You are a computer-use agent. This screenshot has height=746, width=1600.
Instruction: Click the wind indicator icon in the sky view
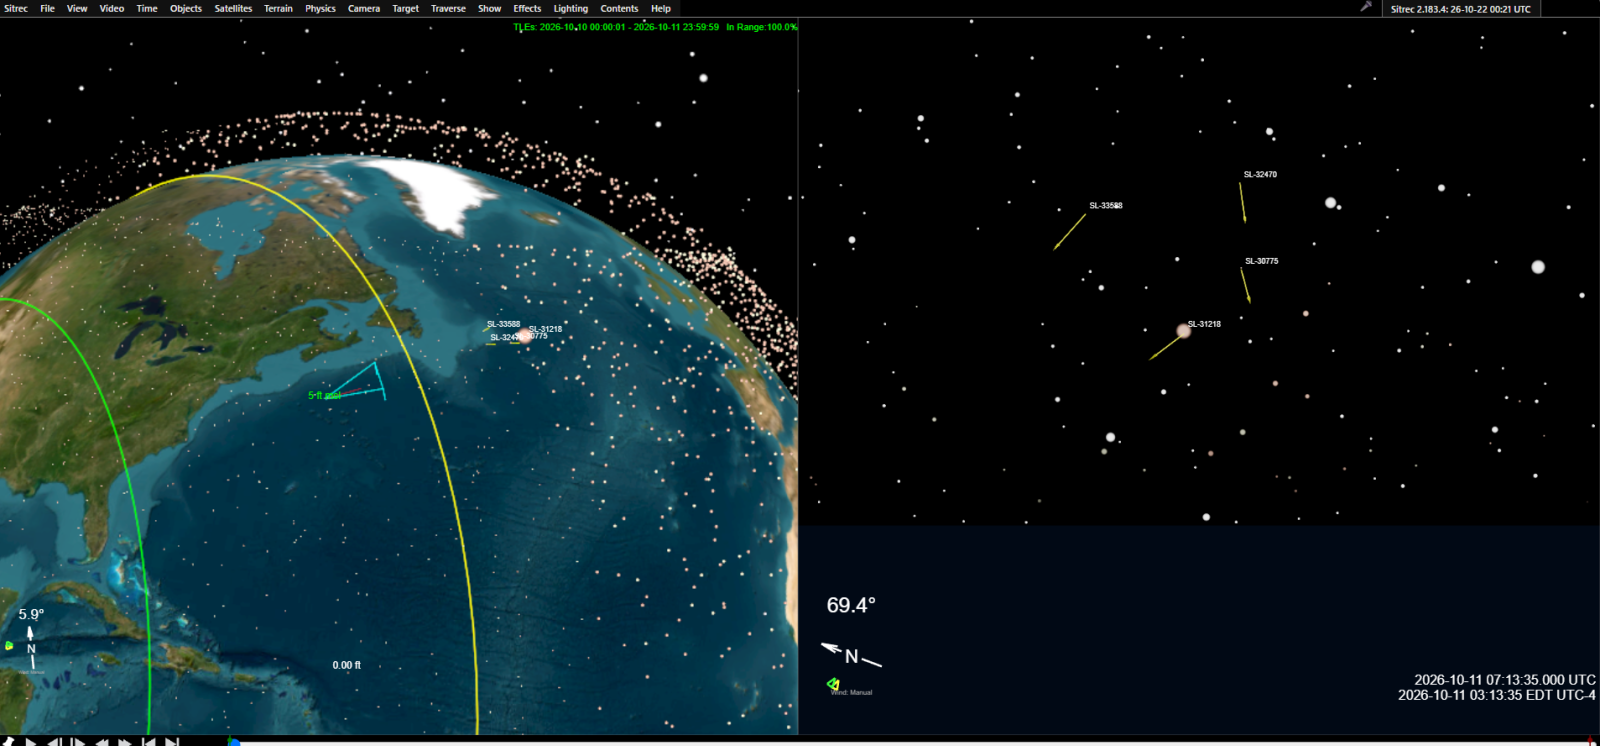click(833, 684)
